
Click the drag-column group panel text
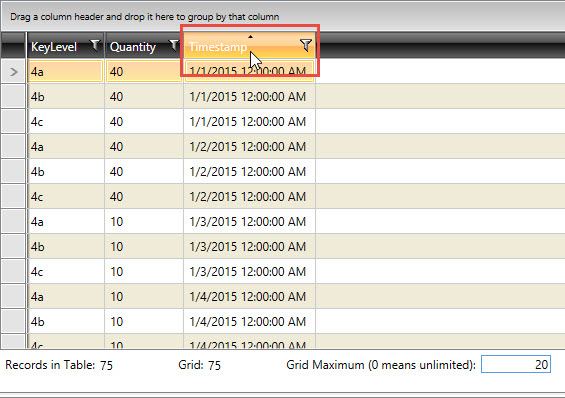(x=144, y=17)
